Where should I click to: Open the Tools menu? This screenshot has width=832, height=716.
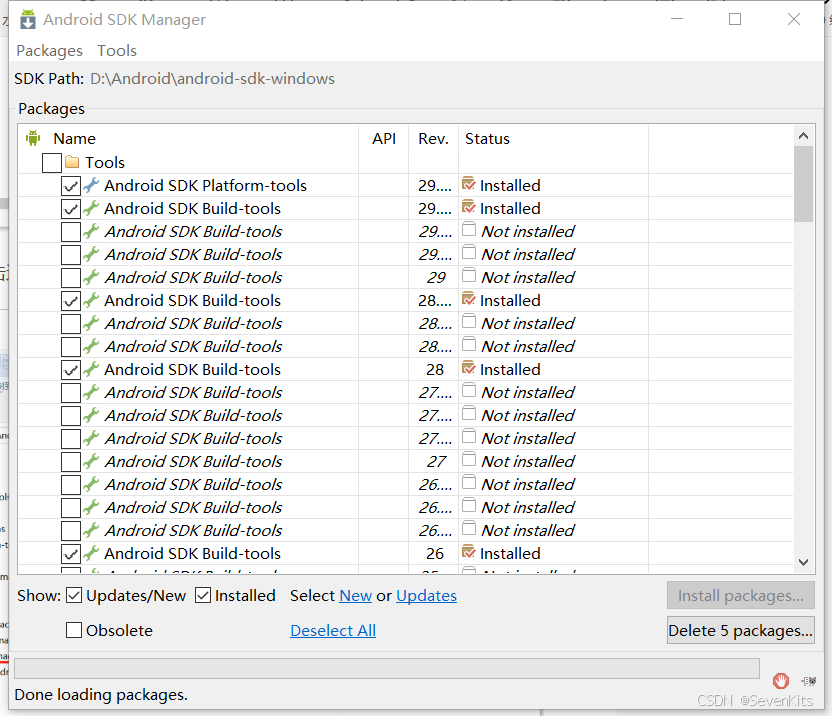117,50
